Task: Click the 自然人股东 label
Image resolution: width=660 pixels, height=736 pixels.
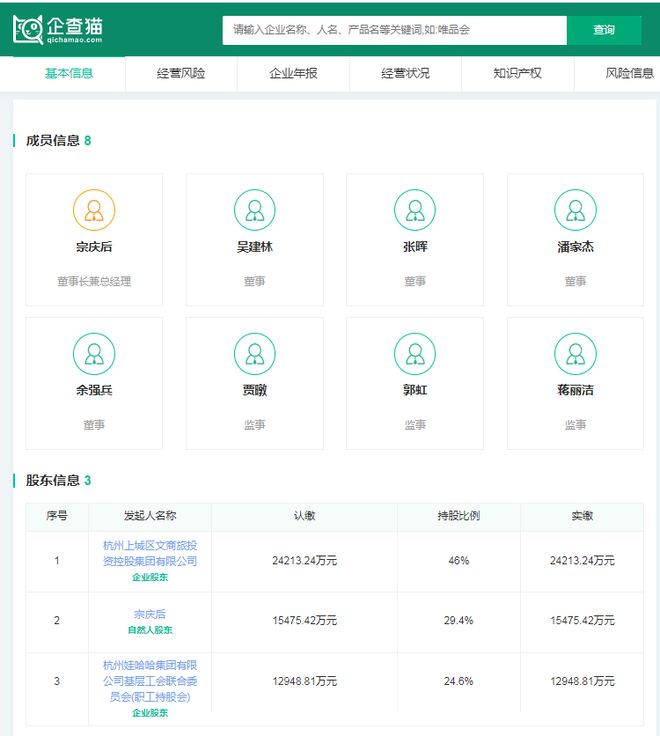Action: (150, 630)
